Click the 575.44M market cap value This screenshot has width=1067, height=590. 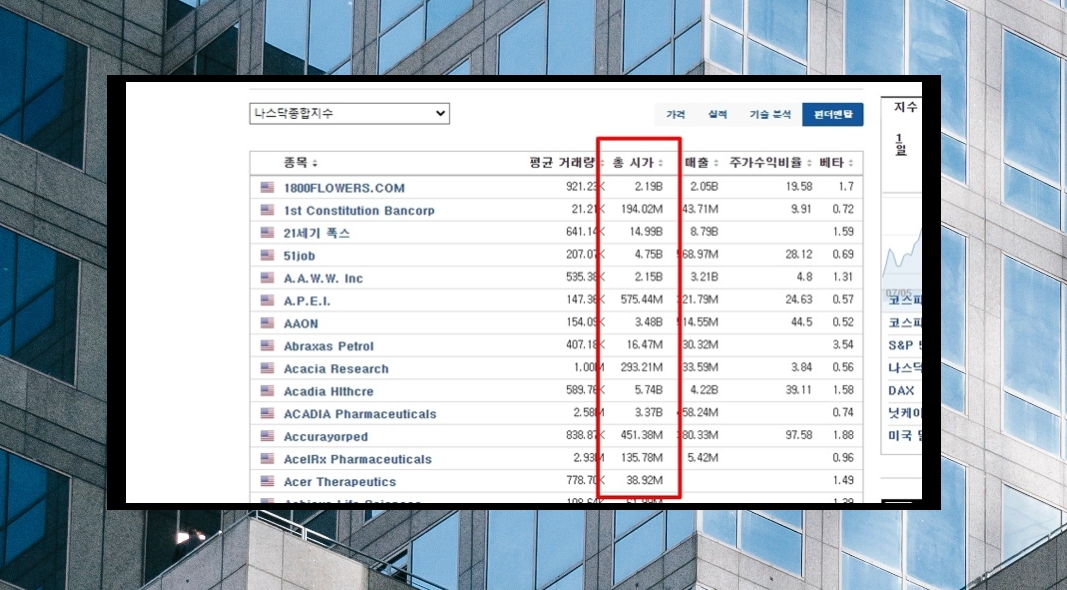click(642, 299)
